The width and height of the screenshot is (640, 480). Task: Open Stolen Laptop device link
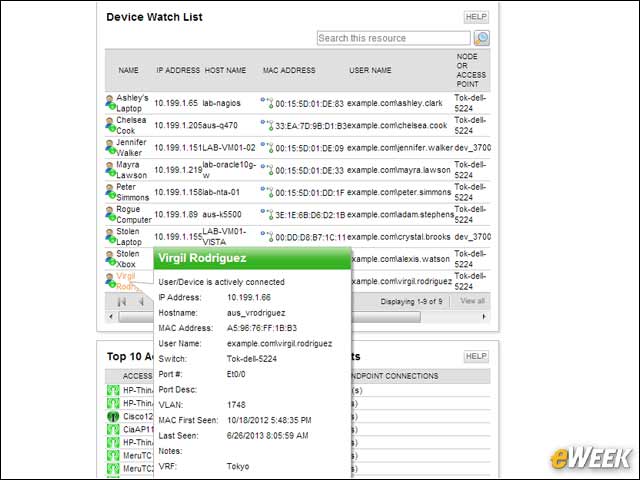click(x=129, y=236)
